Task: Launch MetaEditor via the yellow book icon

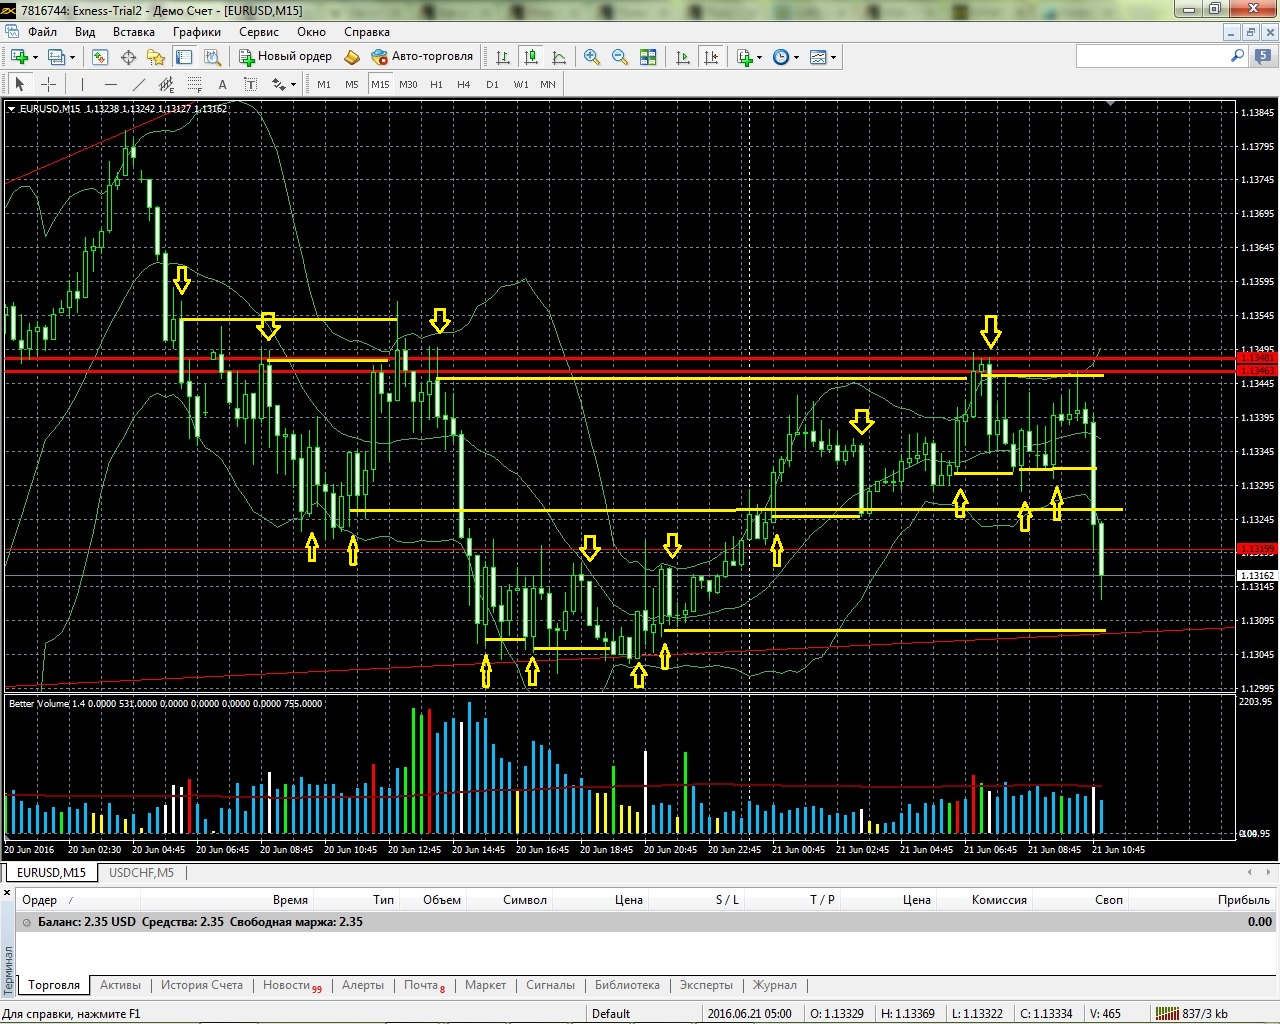Action: point(352,57)
